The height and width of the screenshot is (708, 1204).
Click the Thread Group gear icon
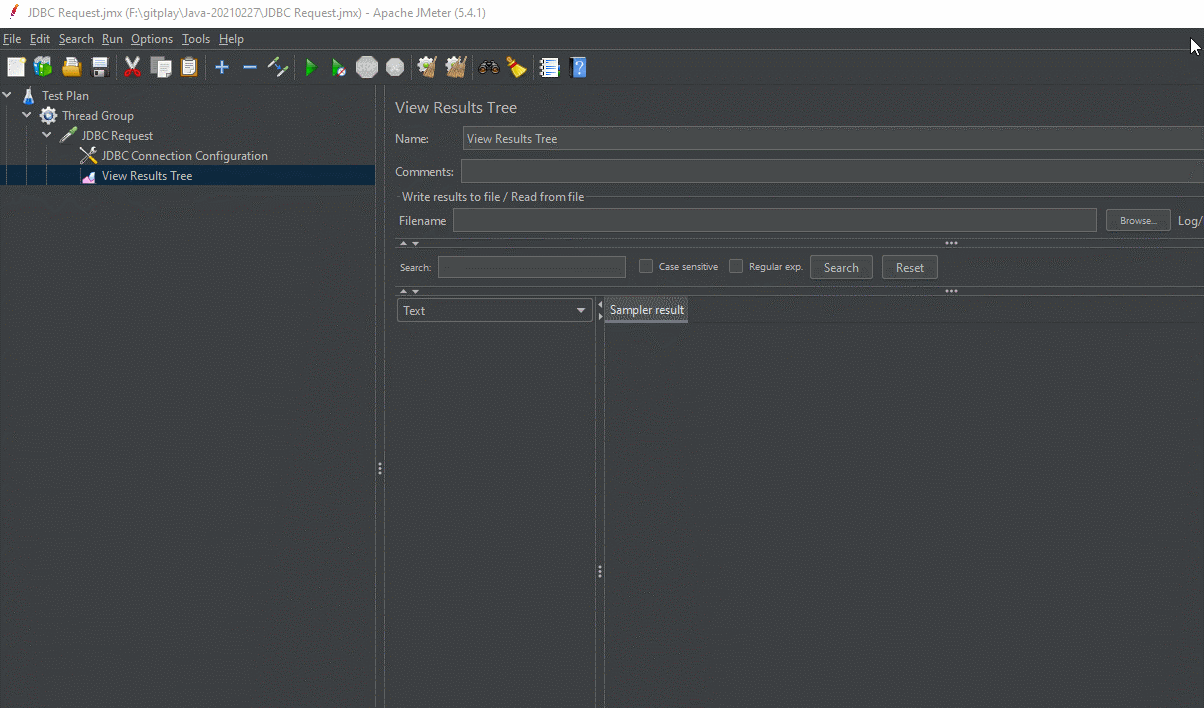(48, 115)
